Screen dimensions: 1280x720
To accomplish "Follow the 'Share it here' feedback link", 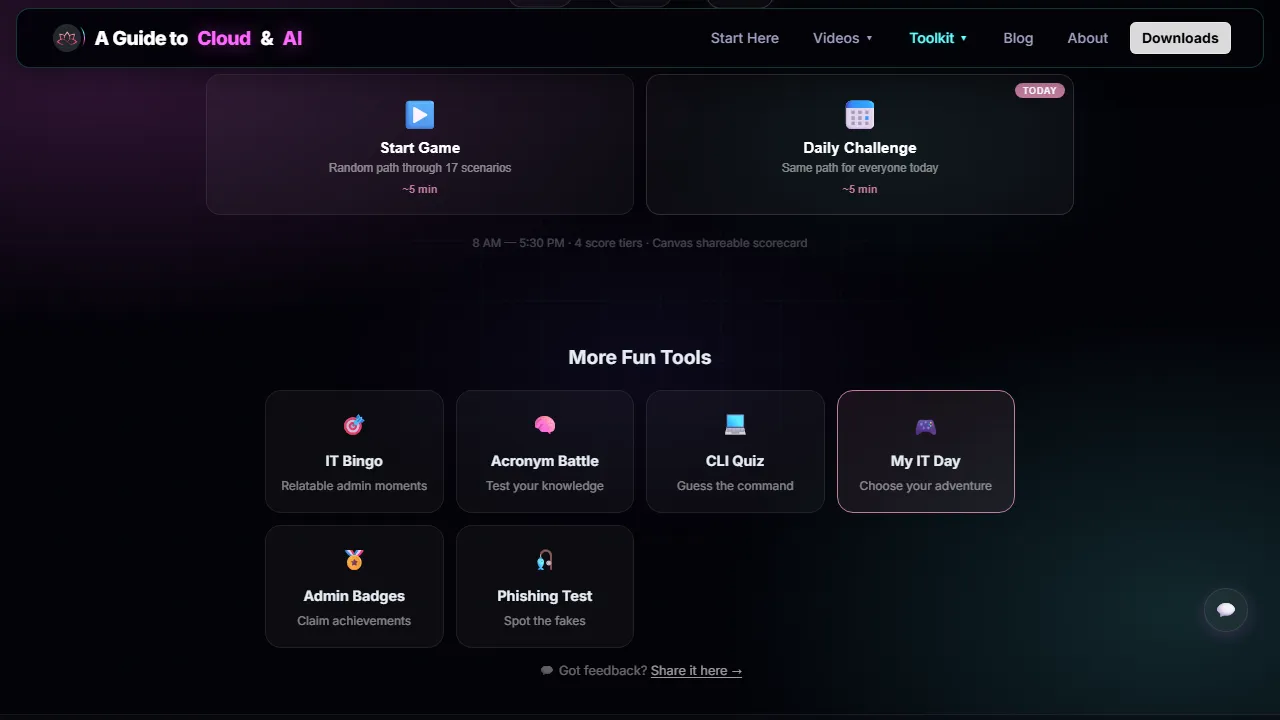I will [696, 671].
